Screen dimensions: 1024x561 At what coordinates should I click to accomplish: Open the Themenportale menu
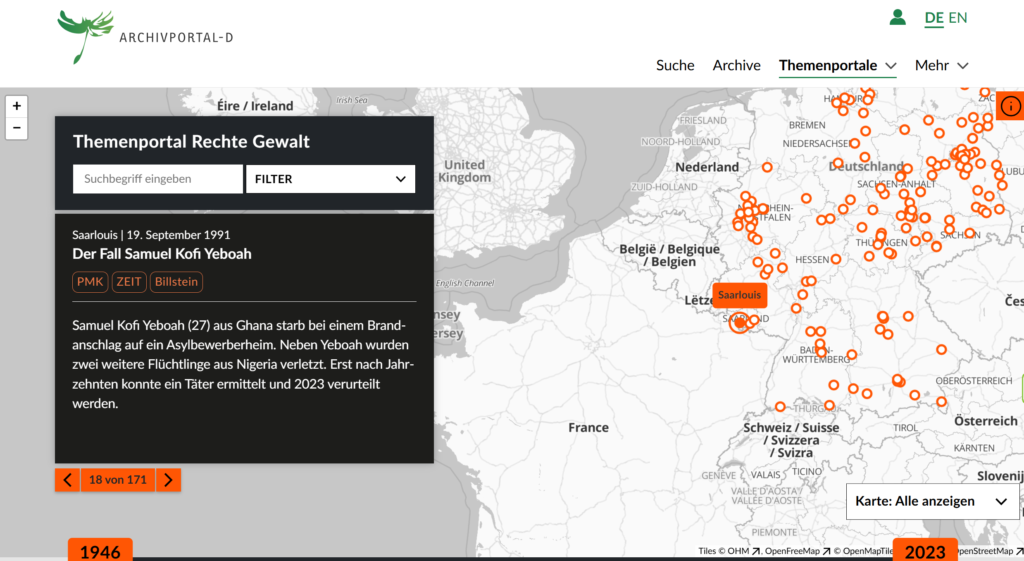[x=837, y=65]
